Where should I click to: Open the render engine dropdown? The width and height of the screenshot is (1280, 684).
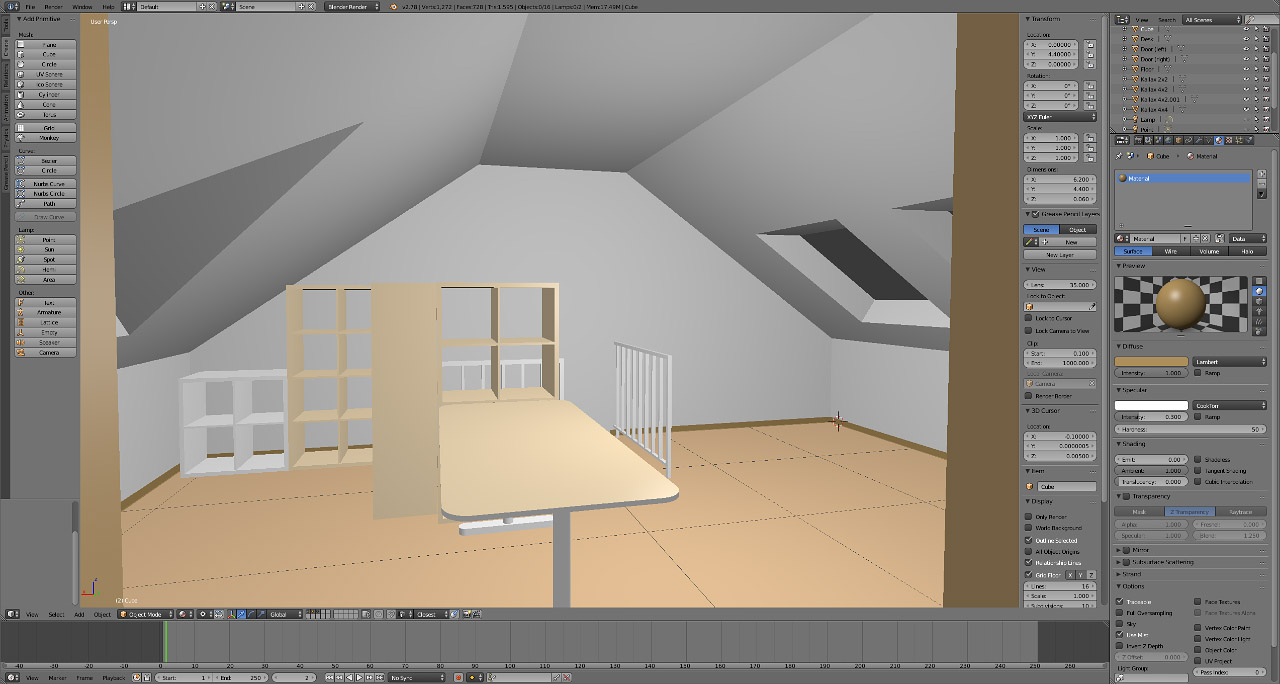[x=353, y=6]
